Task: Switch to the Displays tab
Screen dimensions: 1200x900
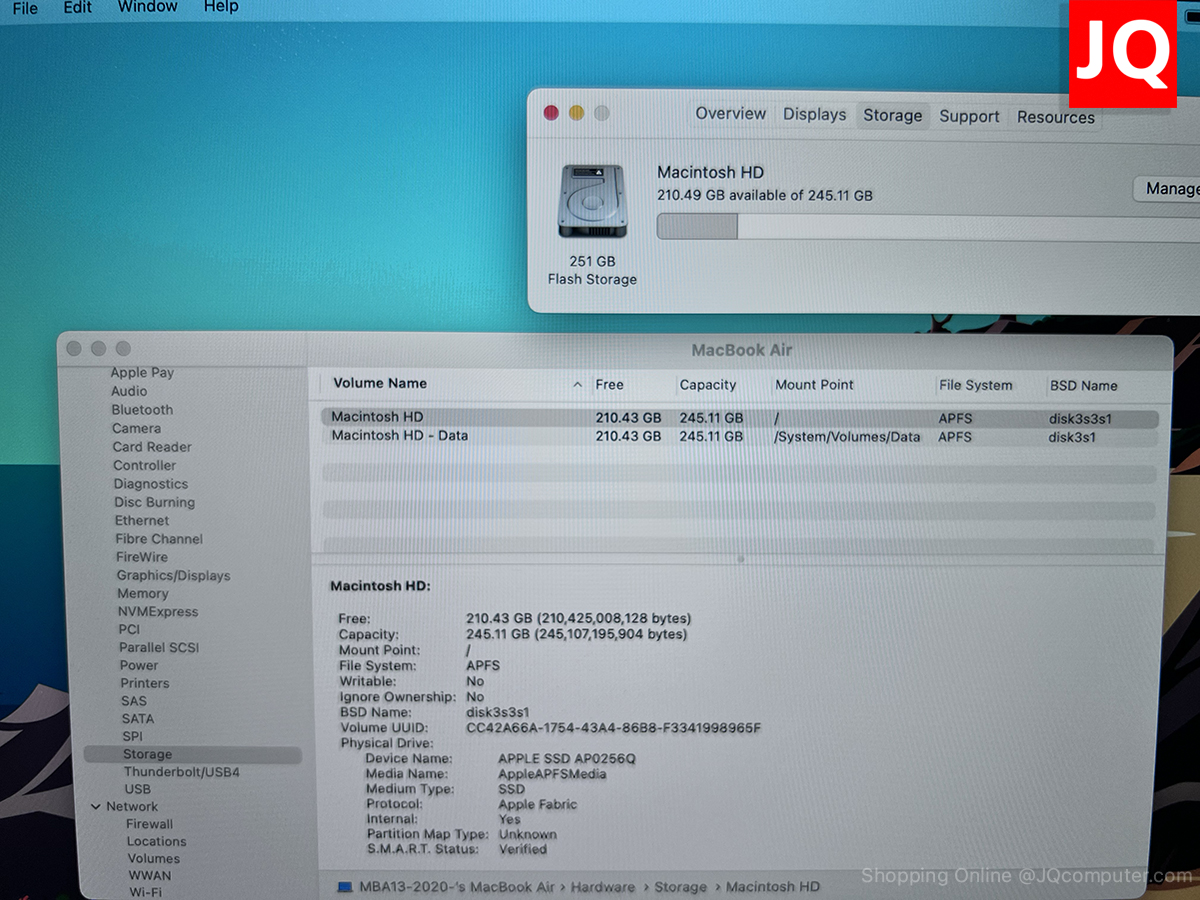Action: pos(814,115)
